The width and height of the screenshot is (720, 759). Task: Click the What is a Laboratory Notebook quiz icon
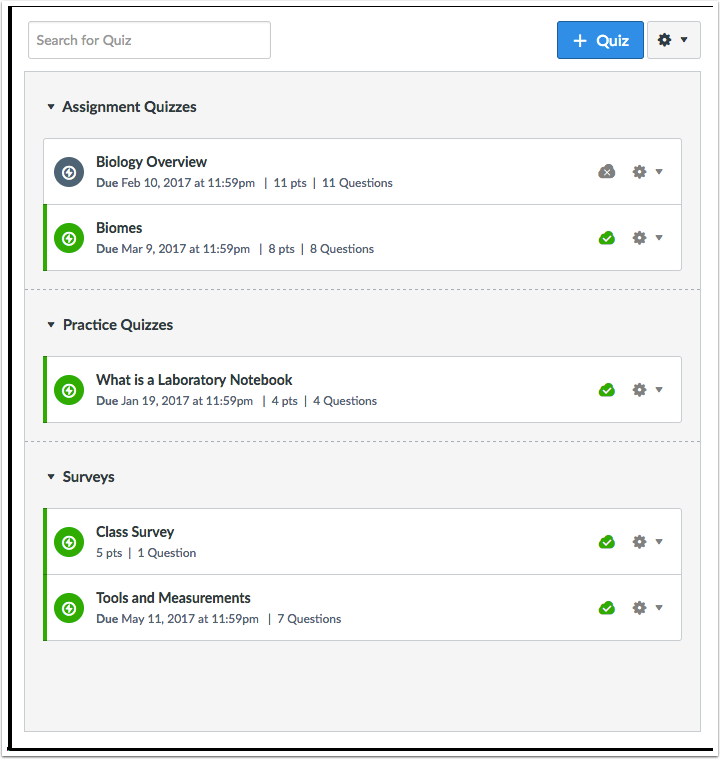click(x=69, y=390)
